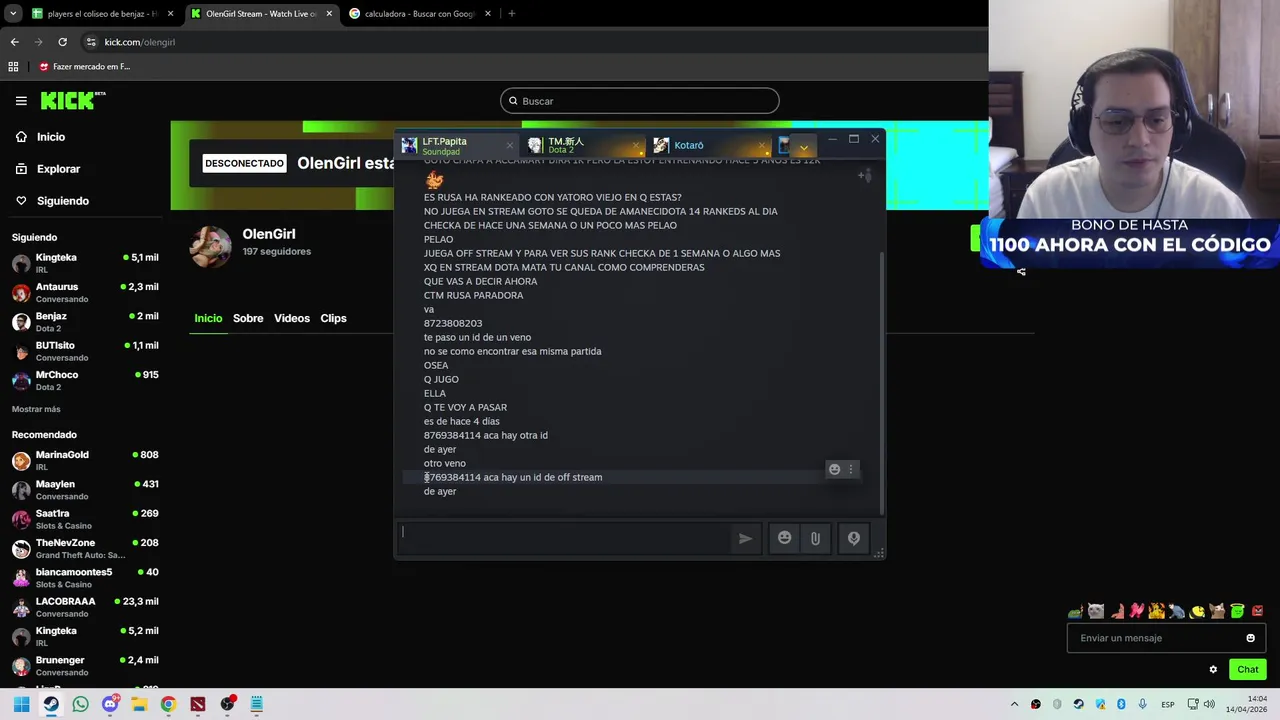Open Brunenger recommended channel
1280x720 pixels.
click(x=85, y=665)
